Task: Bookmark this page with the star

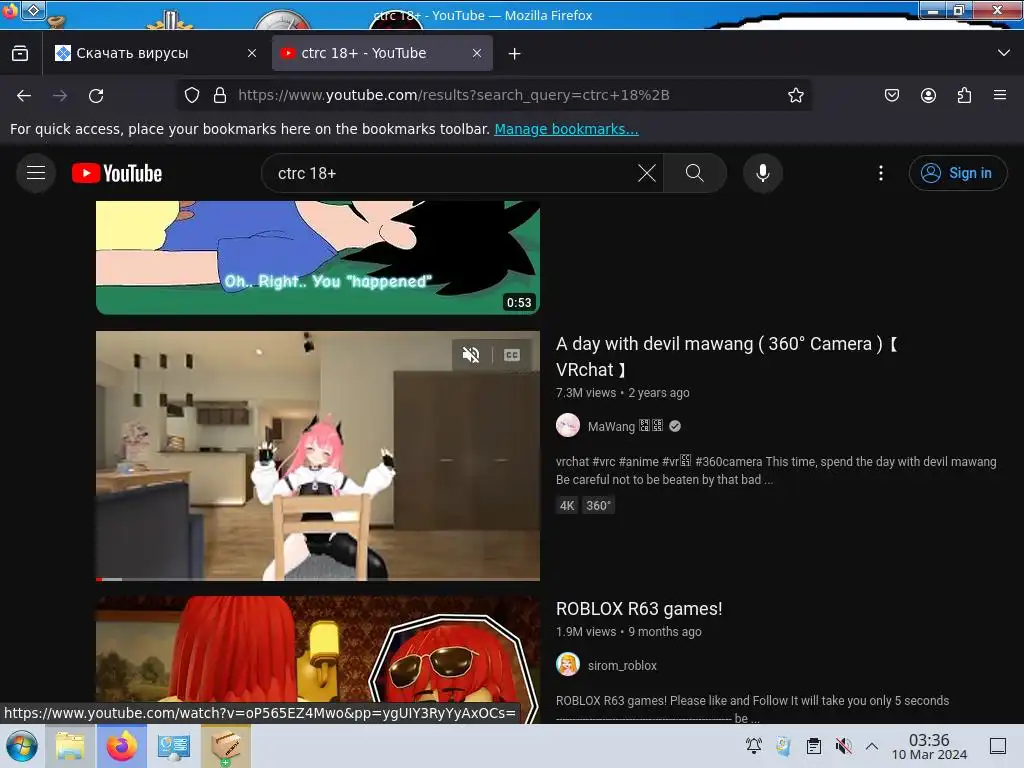Action: coord(795,95)
